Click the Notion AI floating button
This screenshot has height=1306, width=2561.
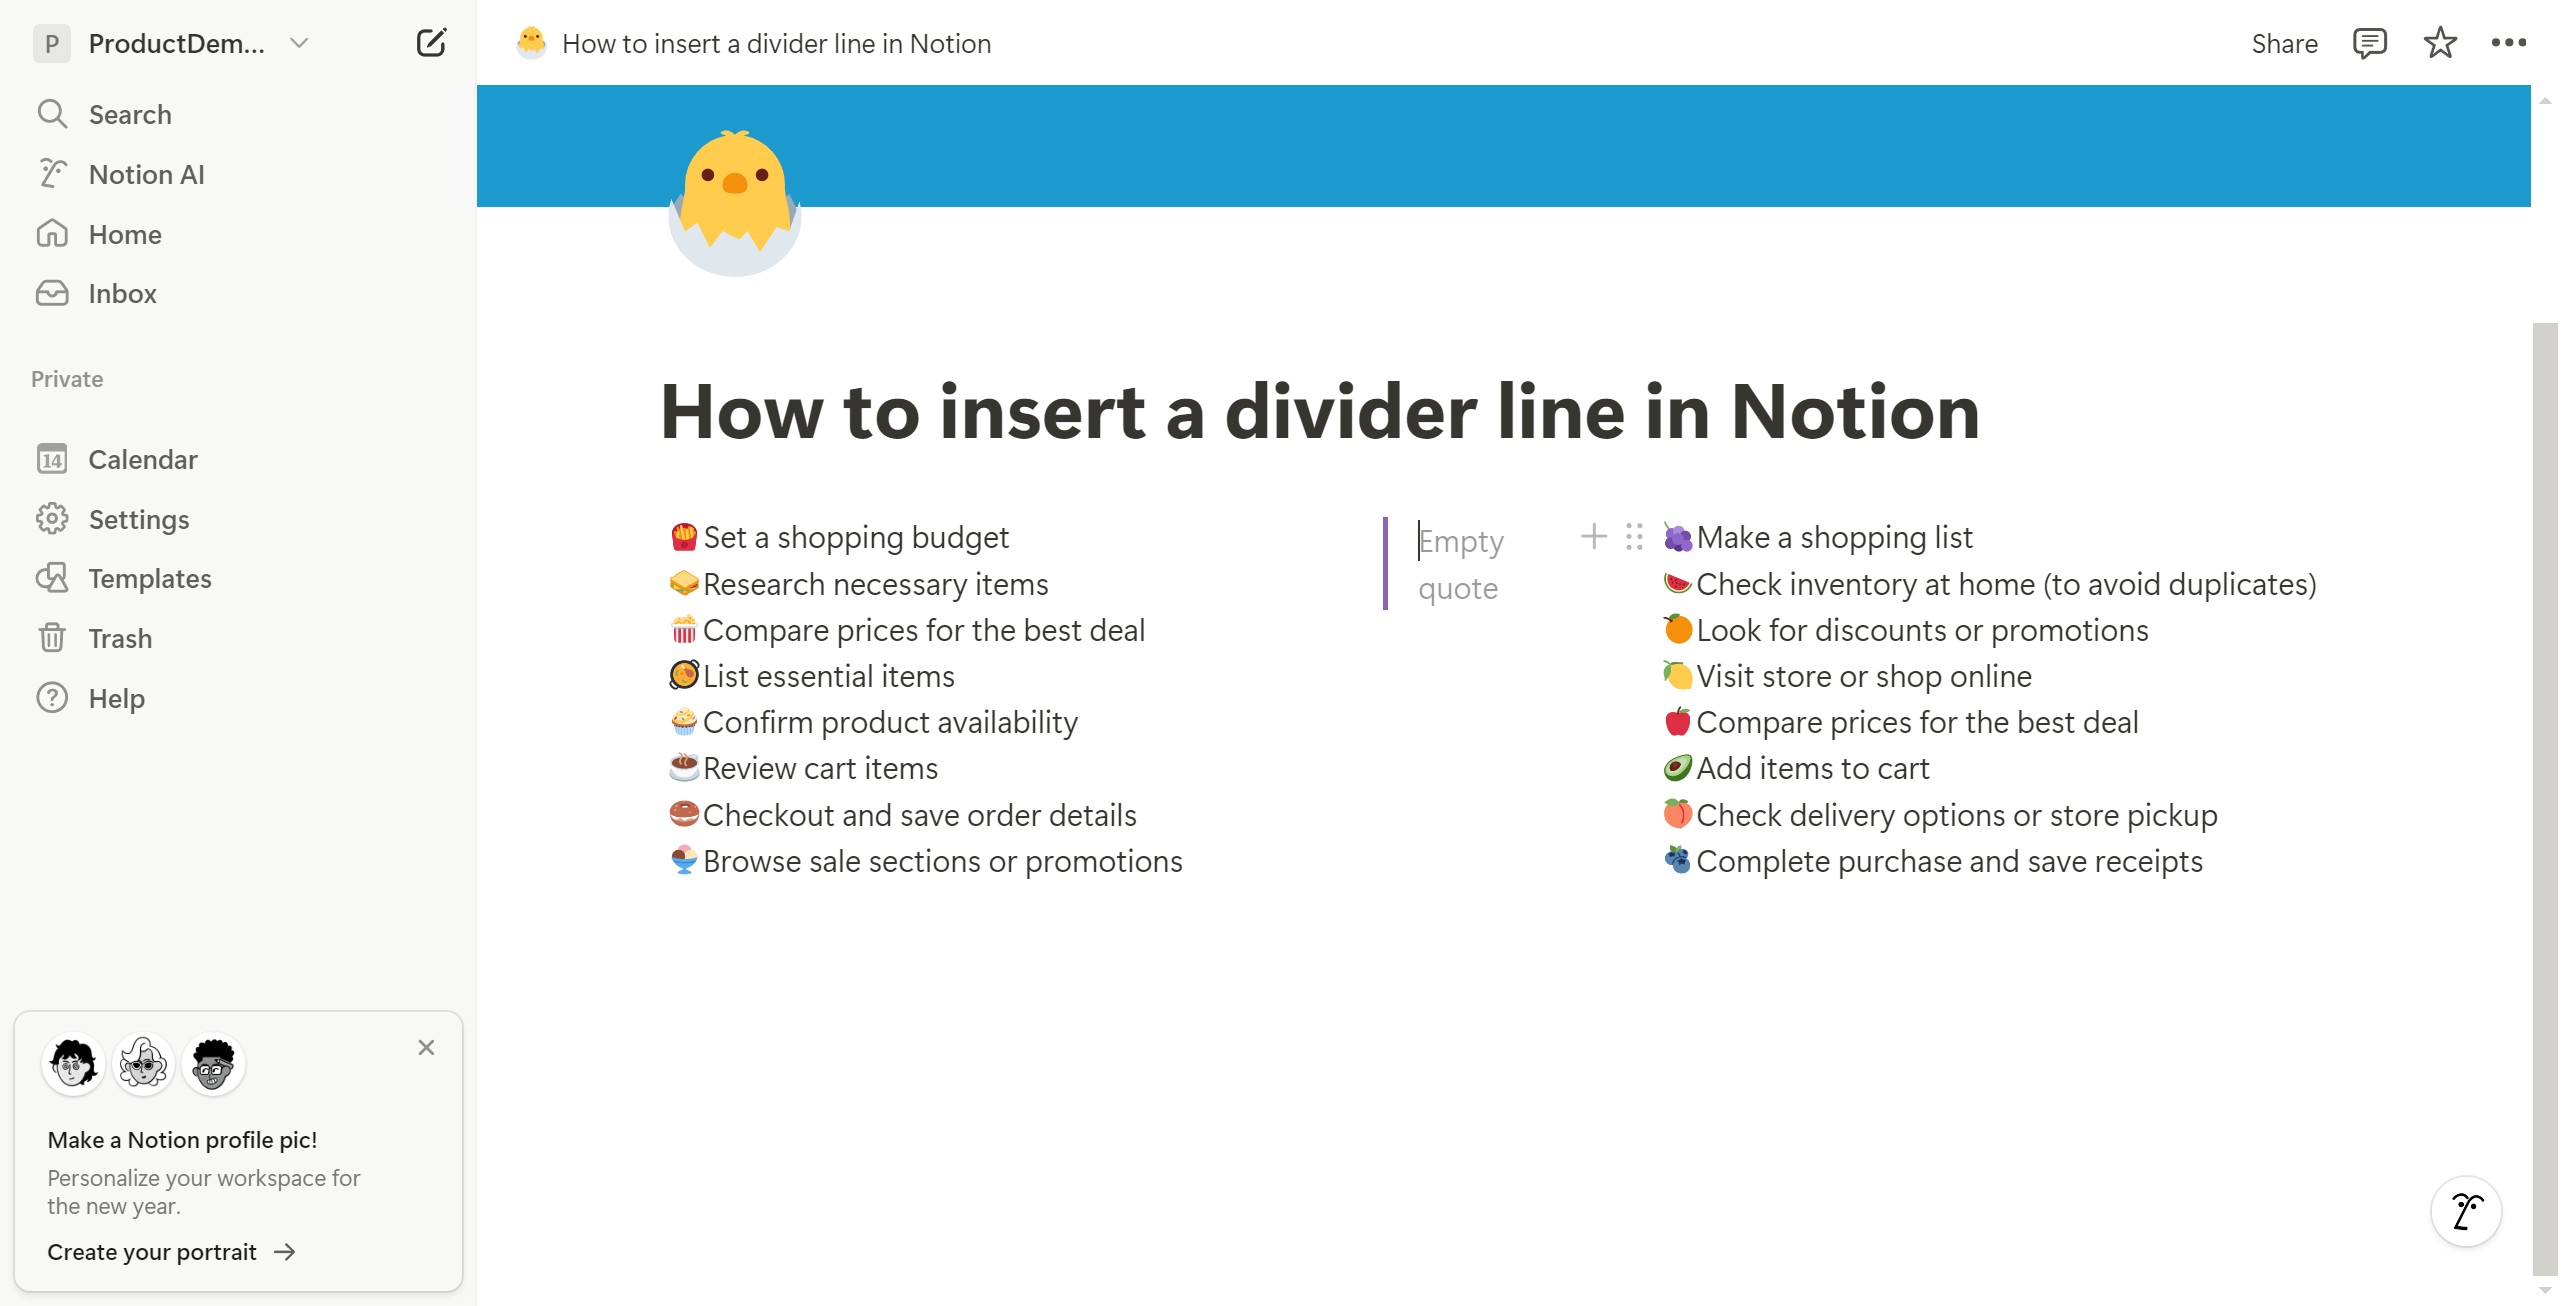tap(2465, 1211)
